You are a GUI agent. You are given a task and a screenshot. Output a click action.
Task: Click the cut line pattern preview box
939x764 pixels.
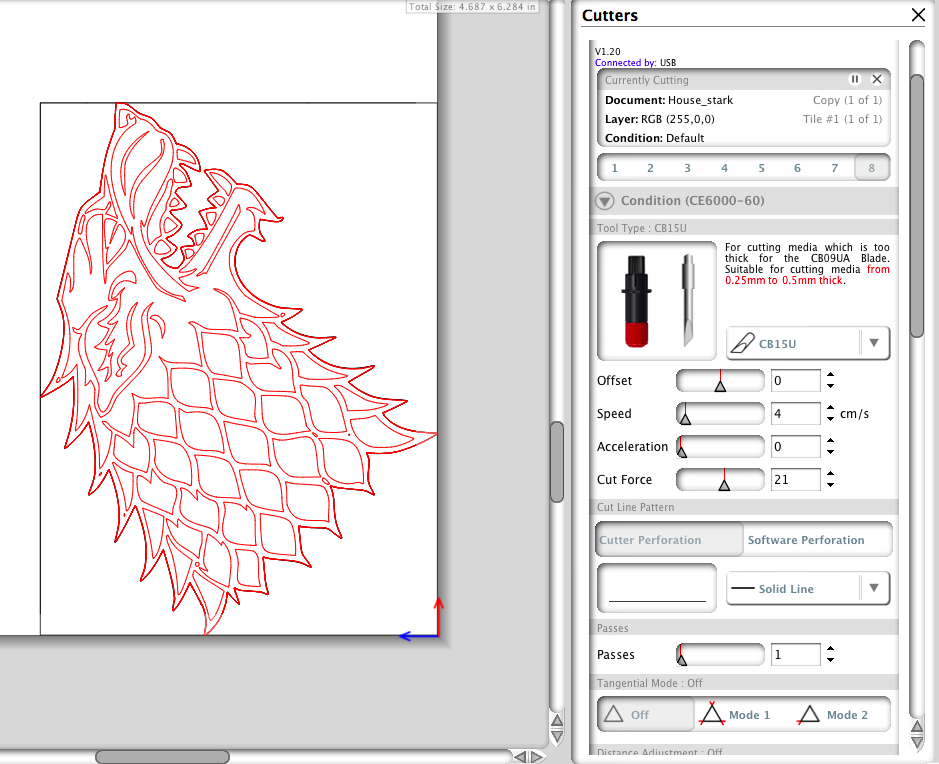click(657, 588)
